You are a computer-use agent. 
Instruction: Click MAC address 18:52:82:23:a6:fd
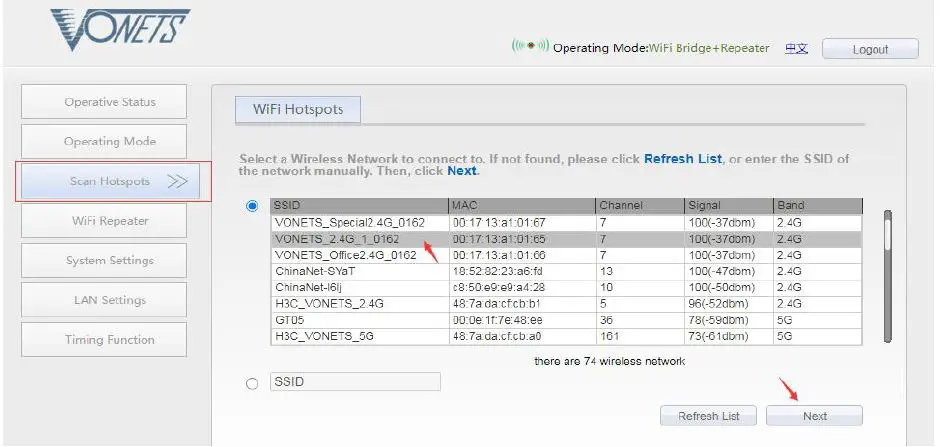[x=498, y=271]
